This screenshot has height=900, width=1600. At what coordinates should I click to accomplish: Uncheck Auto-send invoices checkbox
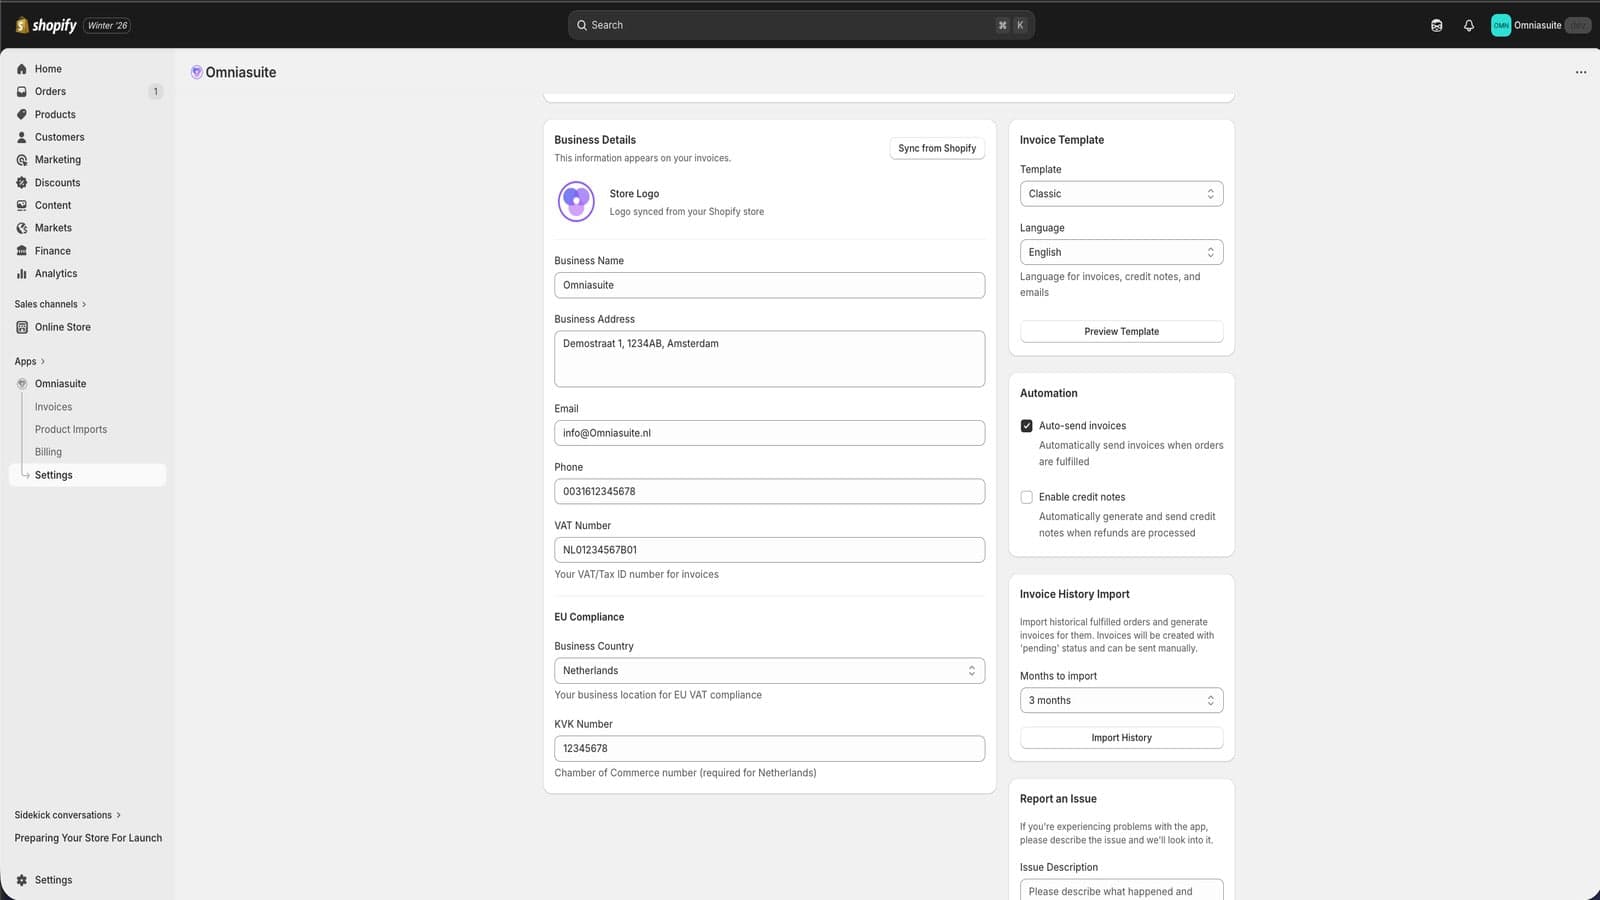[x=1026, y=426]
